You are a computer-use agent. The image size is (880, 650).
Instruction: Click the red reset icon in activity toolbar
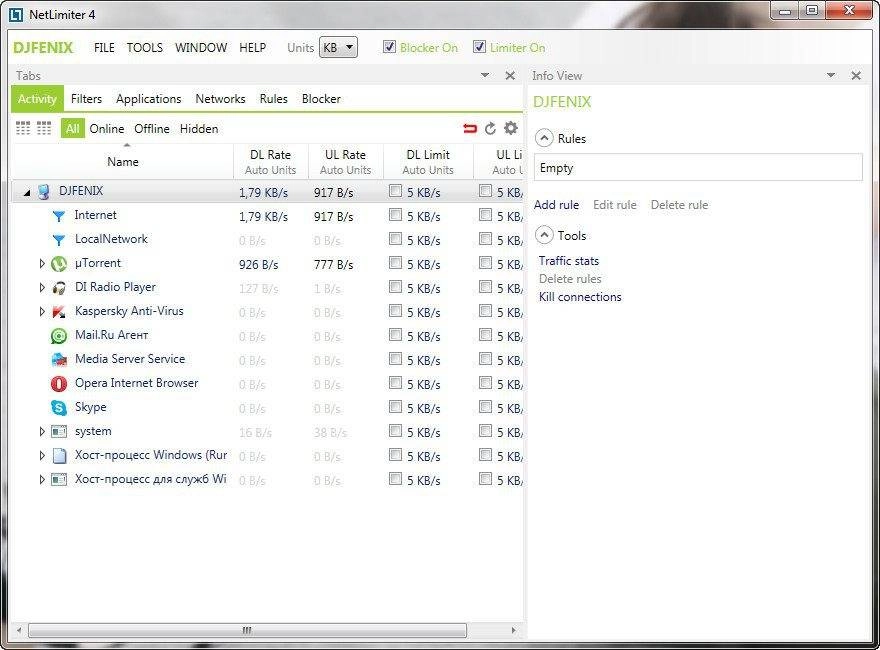click(470, 129)
